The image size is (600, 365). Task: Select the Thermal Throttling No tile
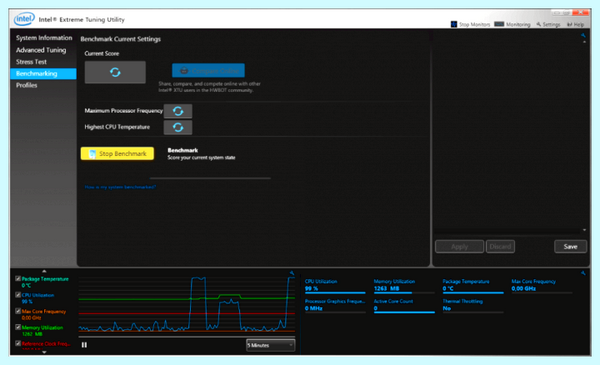coord(473,306)
